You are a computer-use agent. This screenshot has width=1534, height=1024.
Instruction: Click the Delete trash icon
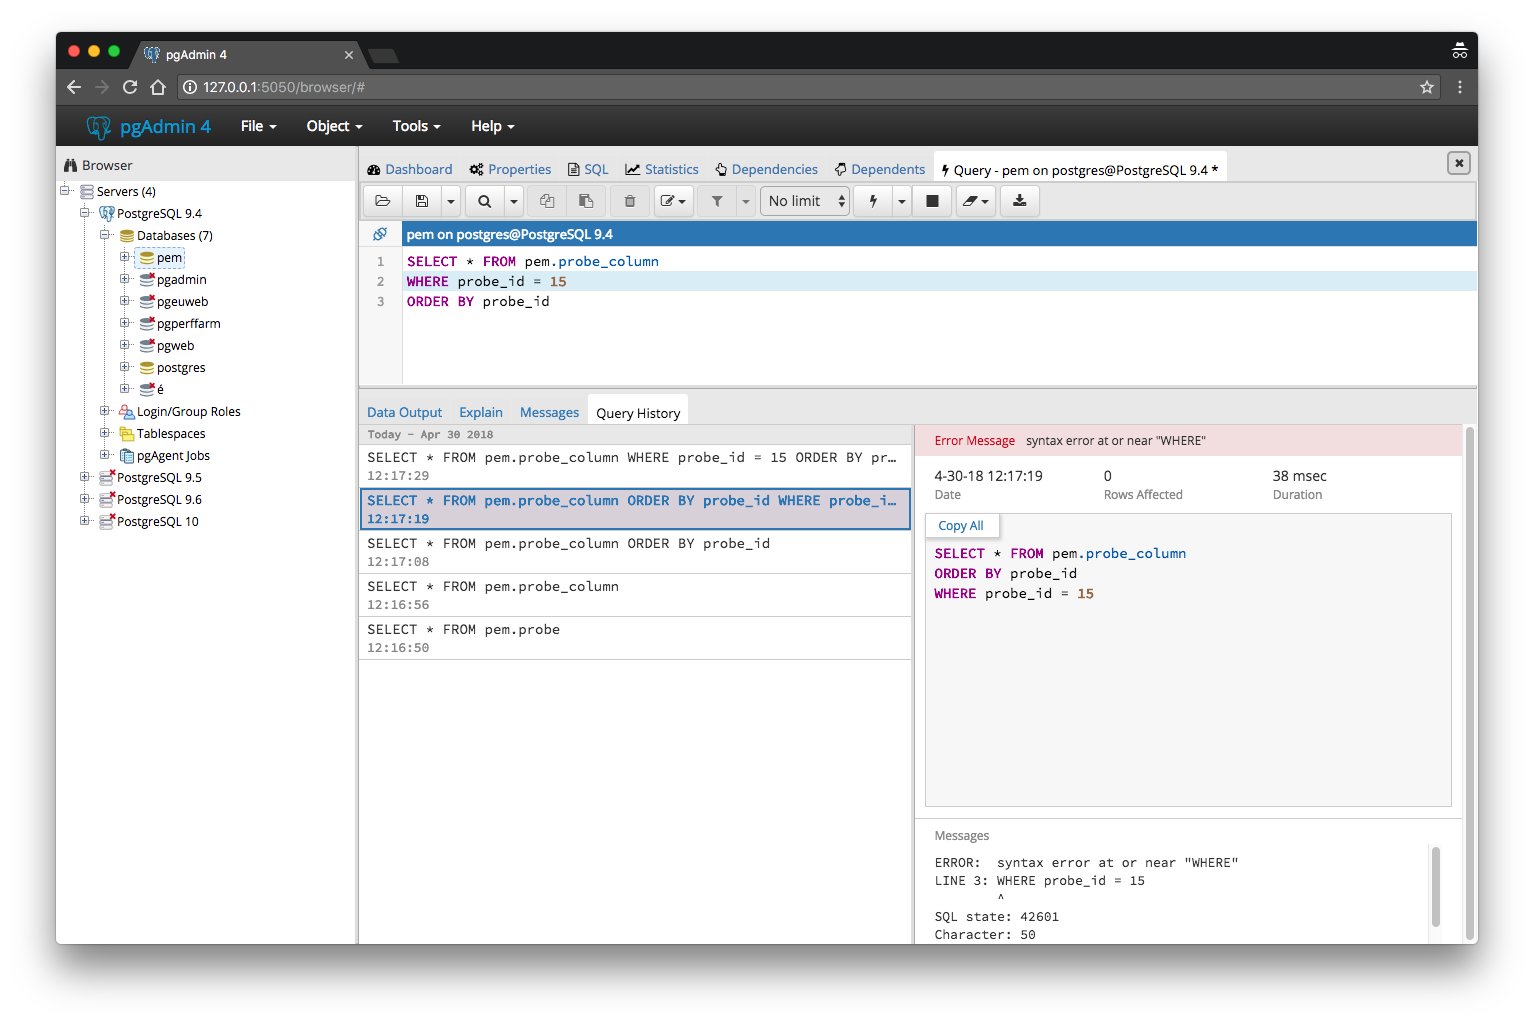pyautogui.click(x=630, y=201)
